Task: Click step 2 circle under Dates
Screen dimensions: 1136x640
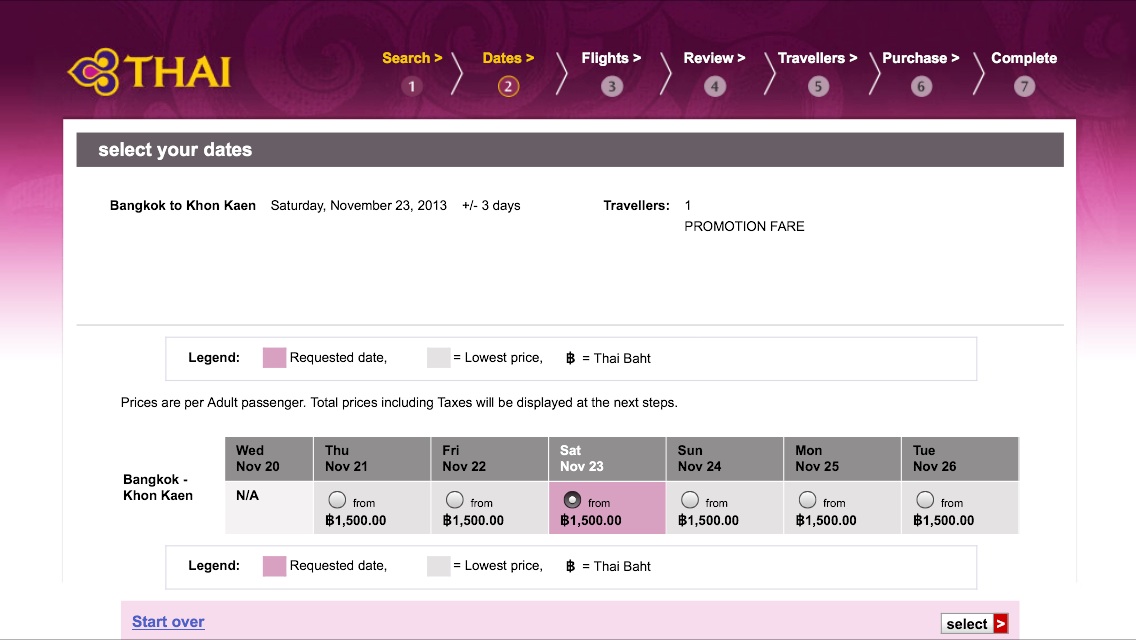Action: pos(508,86)
